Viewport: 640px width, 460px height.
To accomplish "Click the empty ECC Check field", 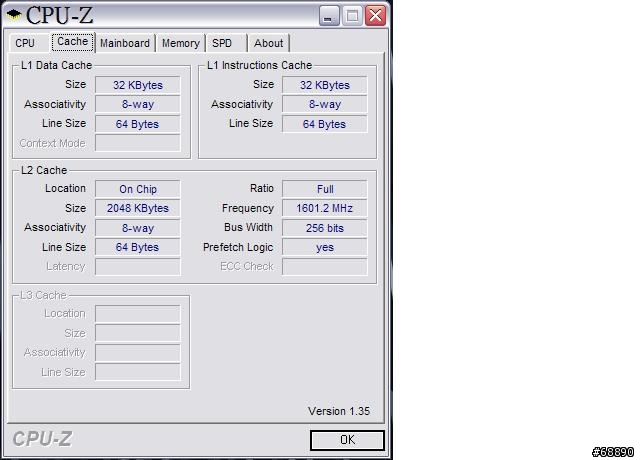I will (324, 267).
